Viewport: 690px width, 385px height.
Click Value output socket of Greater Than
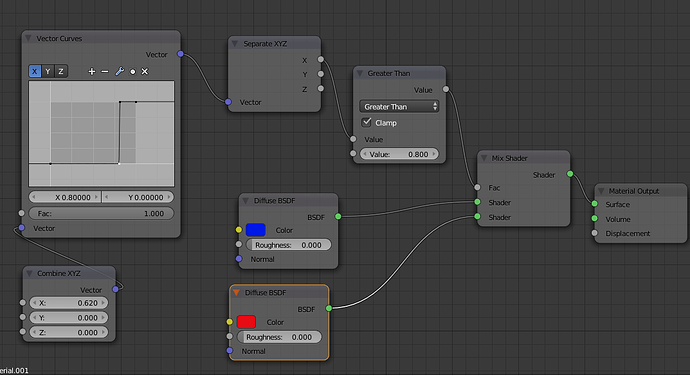446,89
